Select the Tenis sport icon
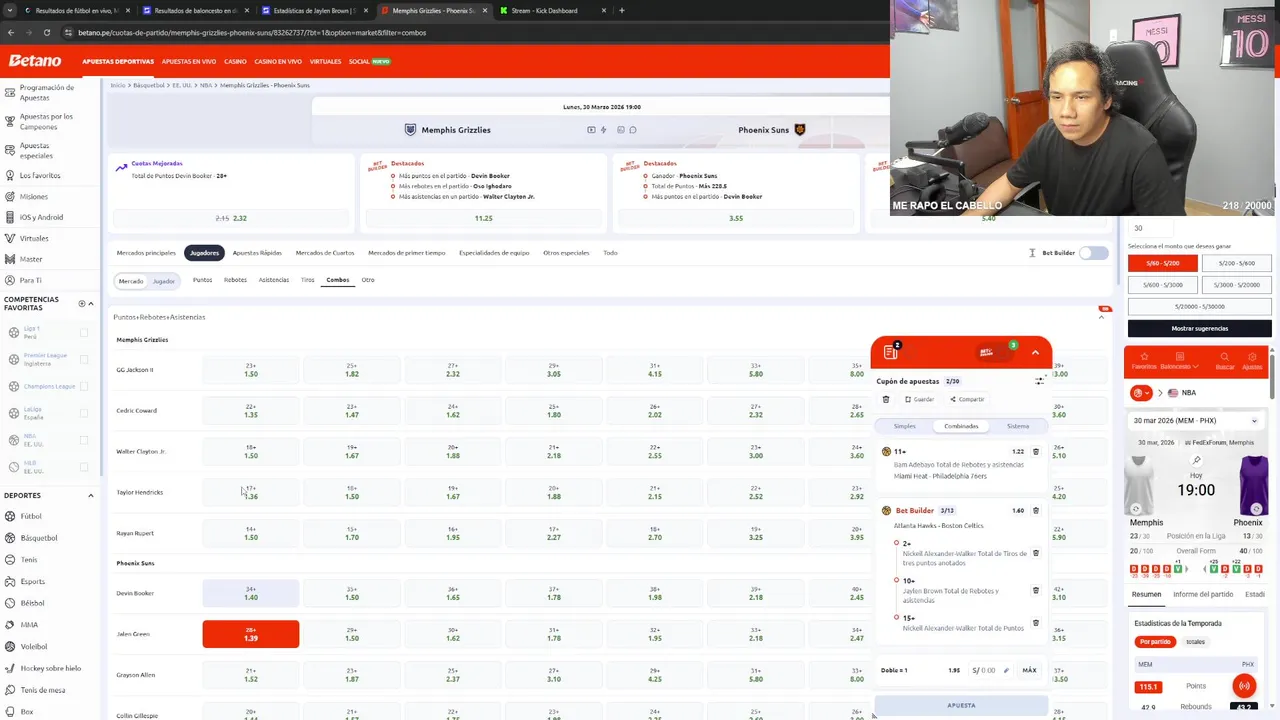1280x720 pixels. coord(10,560)
